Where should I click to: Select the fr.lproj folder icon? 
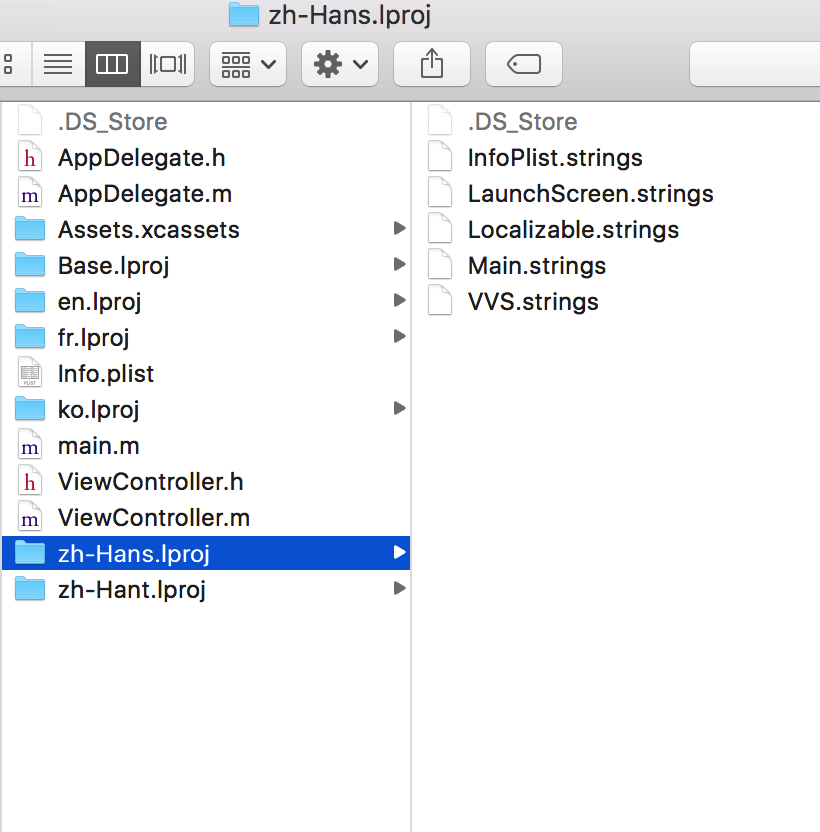tap(30, 337)
